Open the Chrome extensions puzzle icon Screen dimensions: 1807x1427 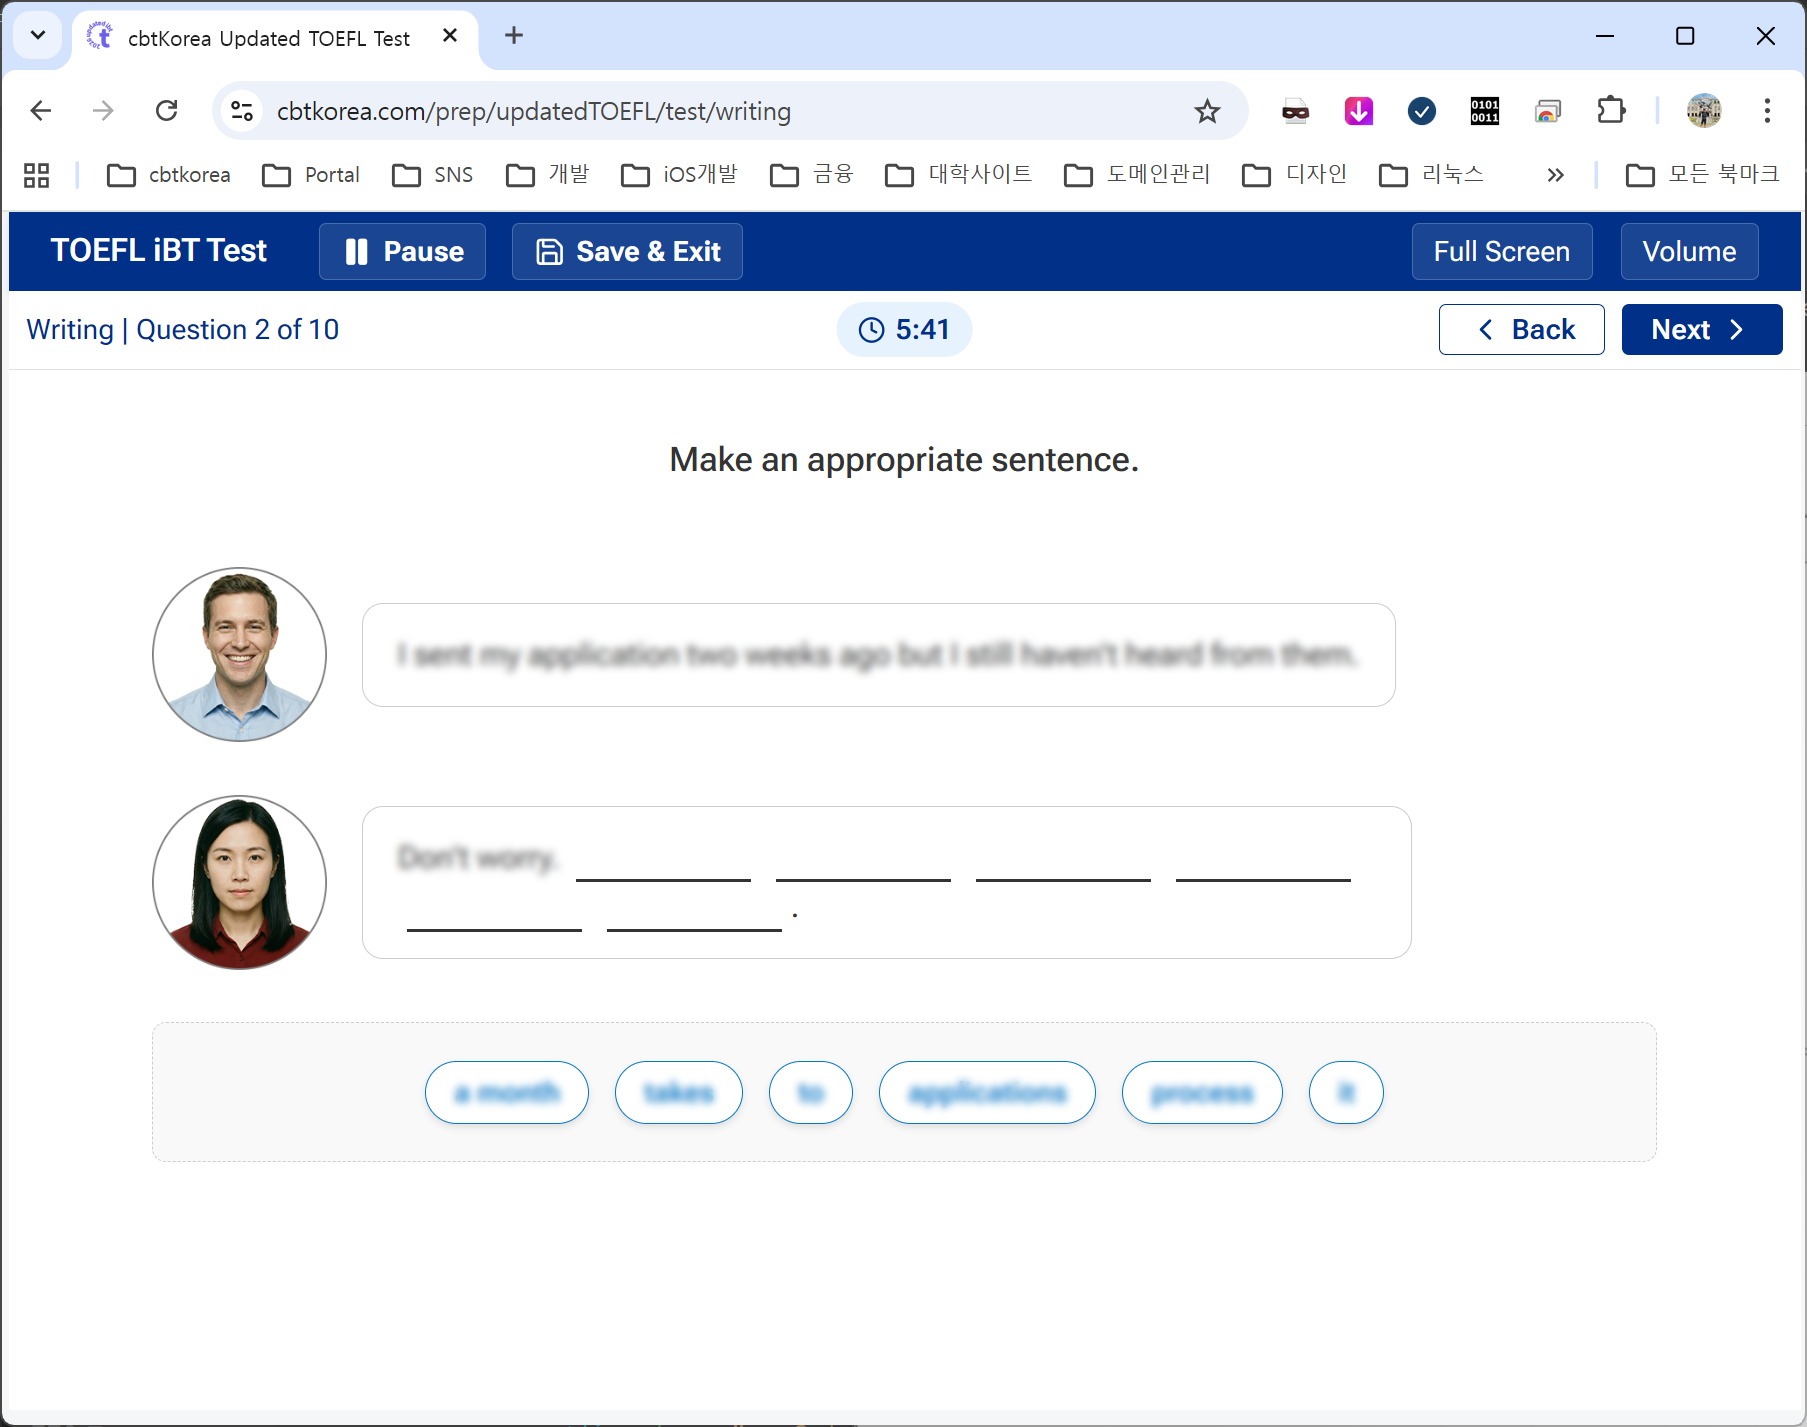click(1611, 111)
